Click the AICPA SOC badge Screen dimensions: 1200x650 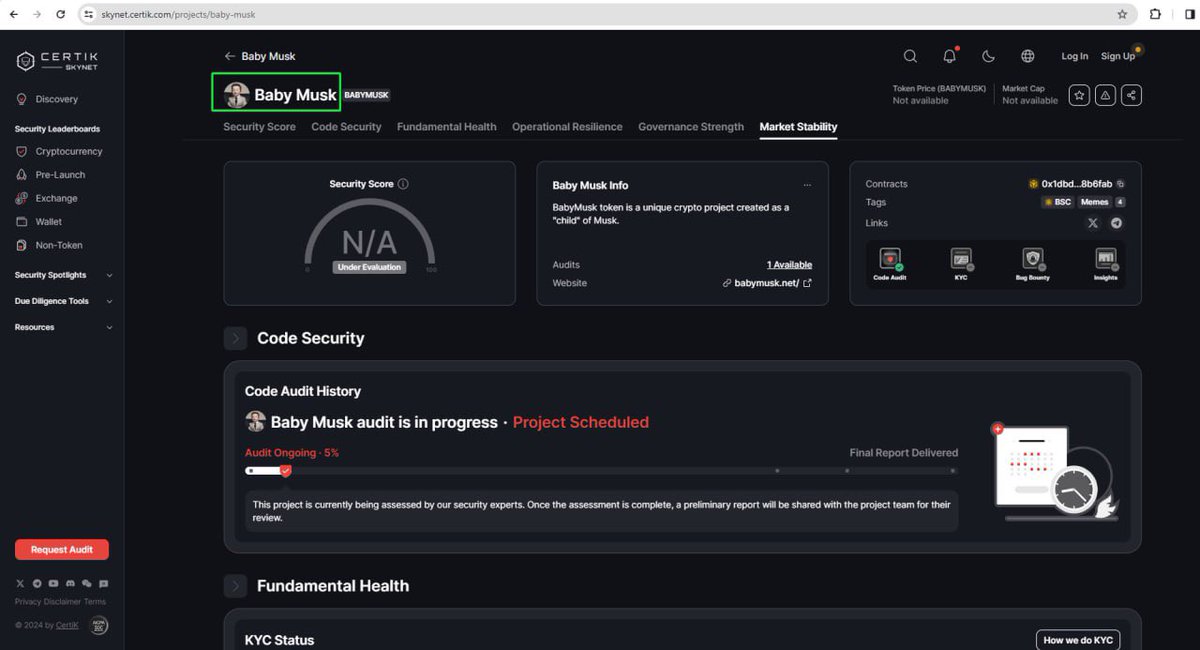pyautogui.click(x=99, y=625)
